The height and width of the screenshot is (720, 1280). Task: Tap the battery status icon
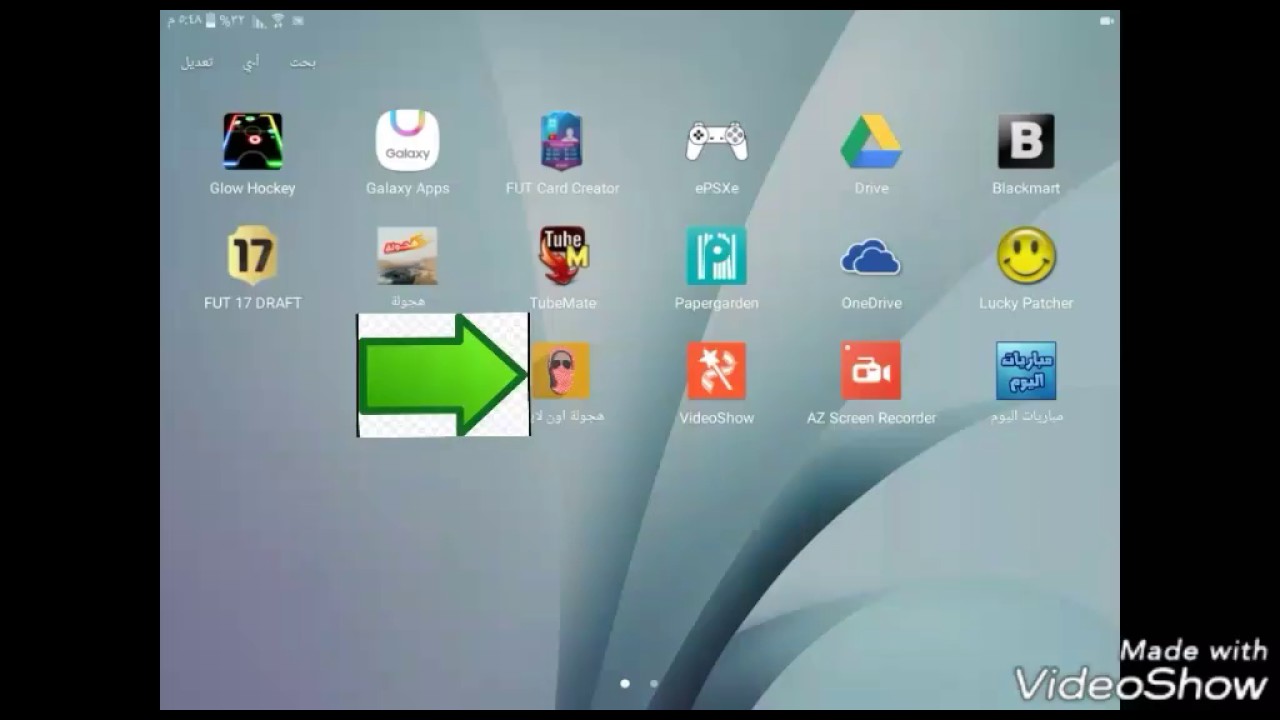tap(211, 20)
